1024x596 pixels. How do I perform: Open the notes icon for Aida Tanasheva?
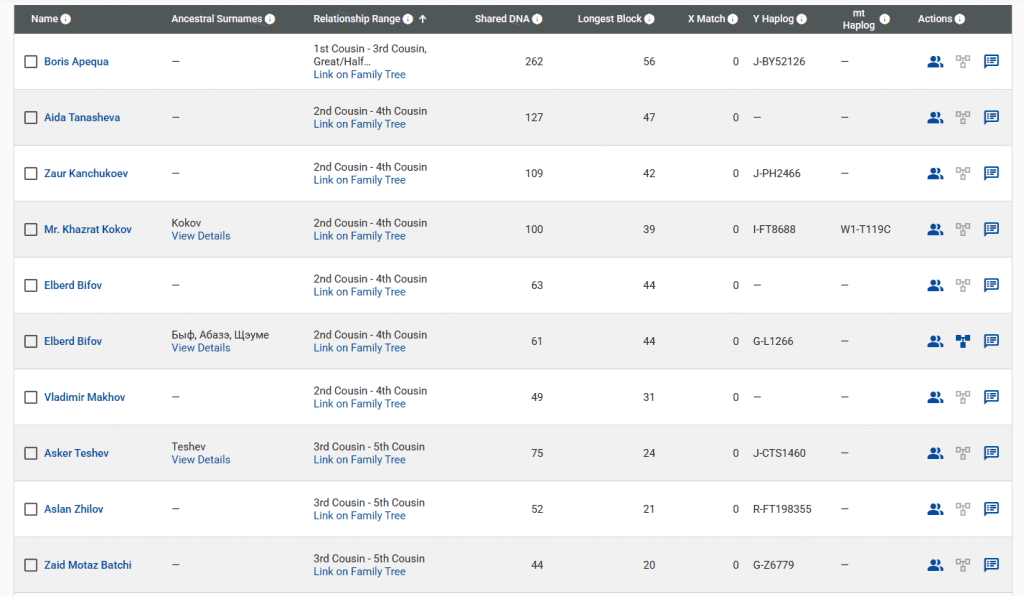point(991,117)
